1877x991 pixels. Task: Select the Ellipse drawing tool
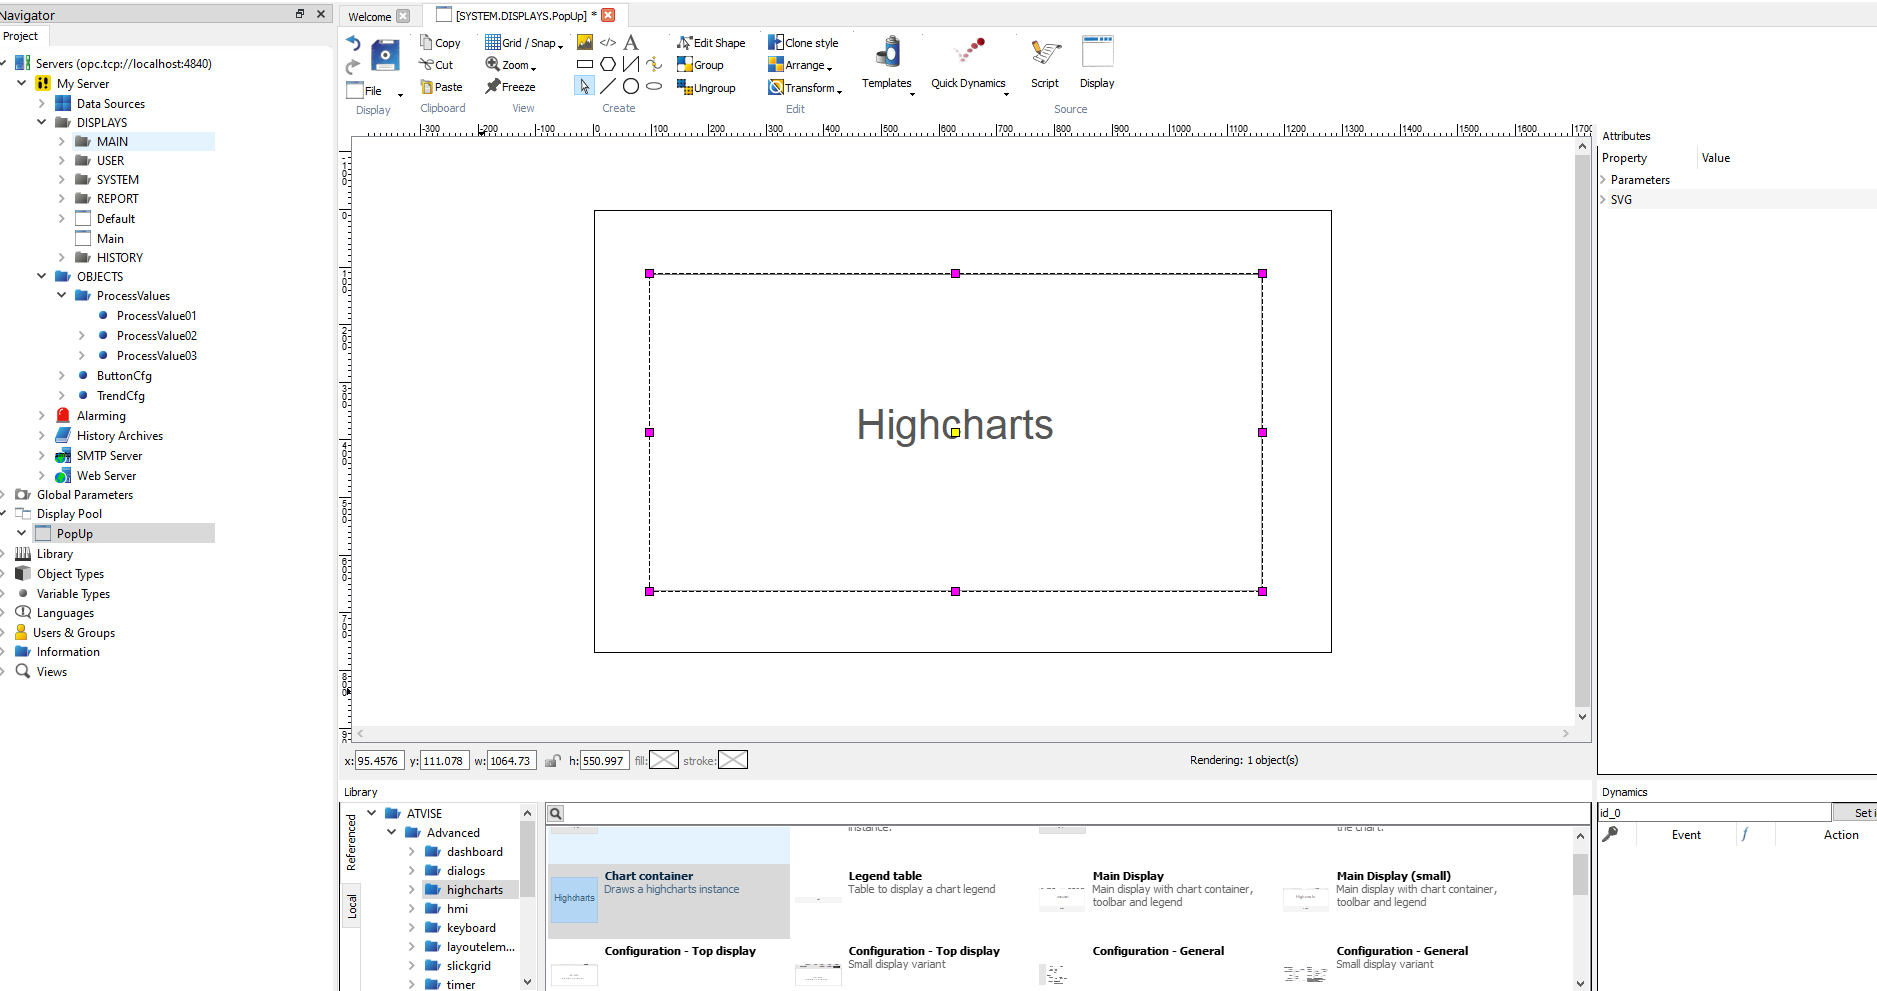pyautogui.click(x=654, y=86)
